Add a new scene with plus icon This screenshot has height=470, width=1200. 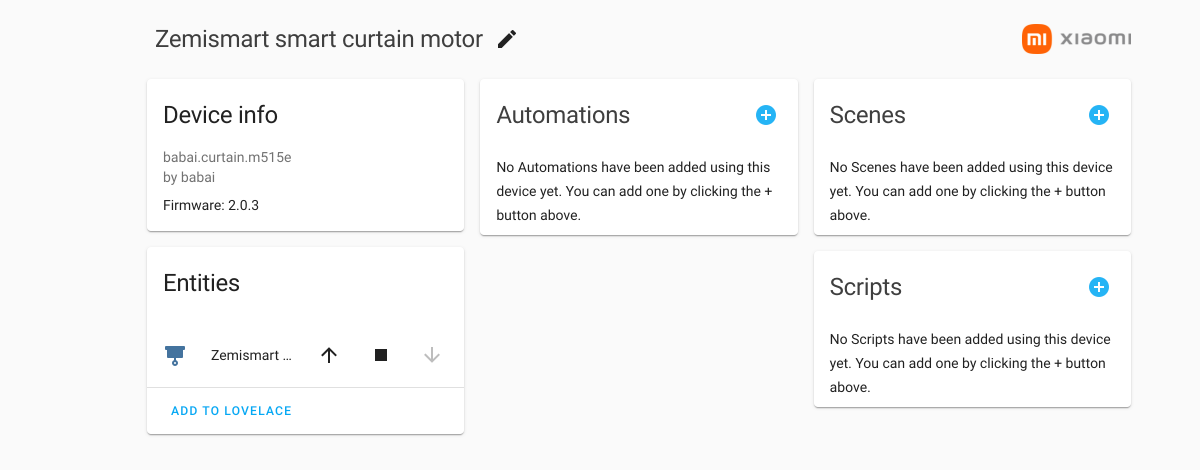1098,115
